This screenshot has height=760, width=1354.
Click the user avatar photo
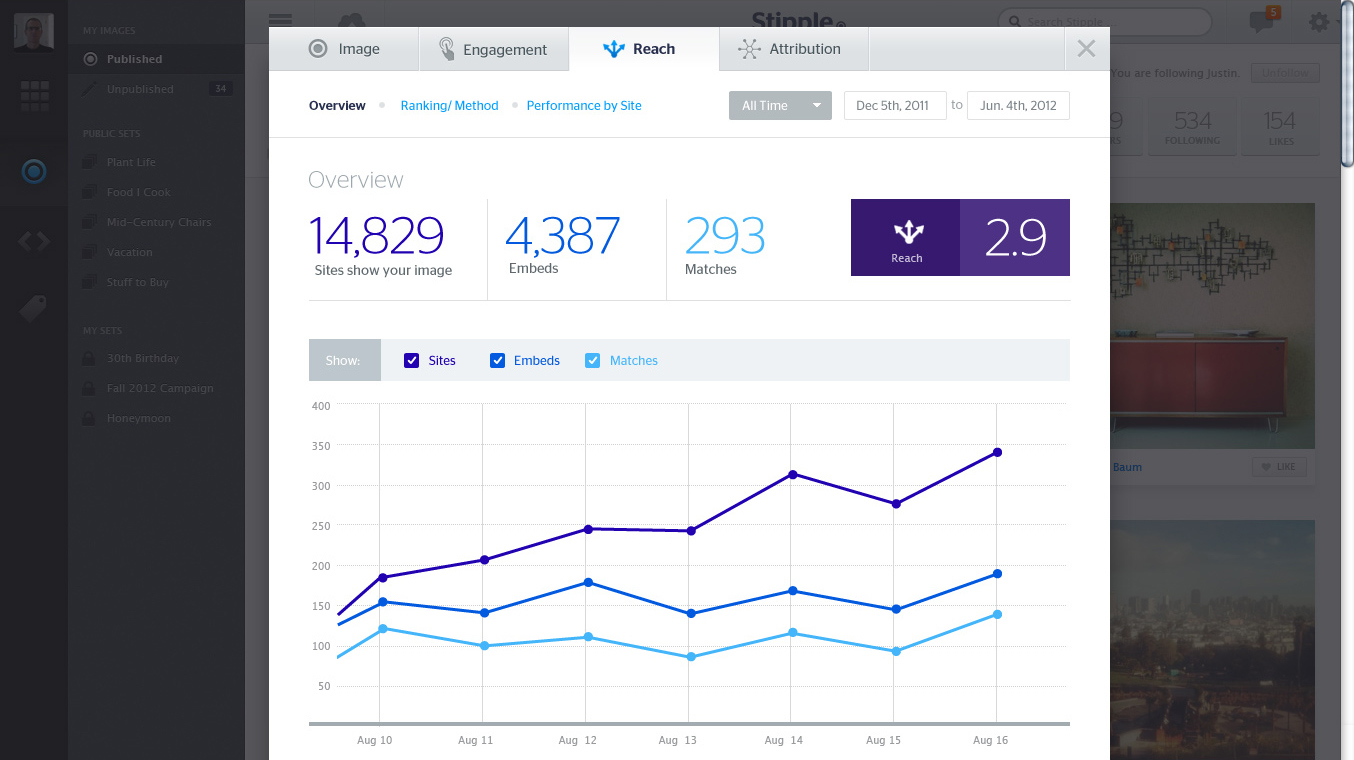click(34, 32)
